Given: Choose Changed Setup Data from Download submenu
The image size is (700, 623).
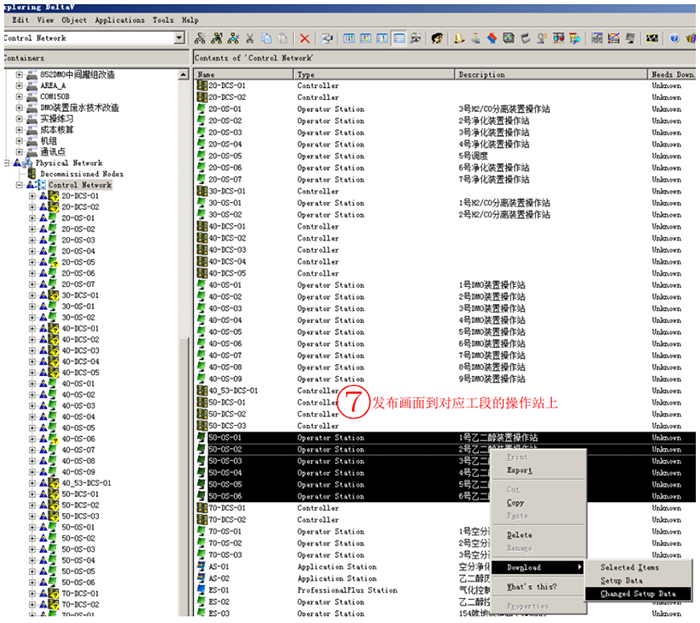Looking at the screenshot, I should [638, 593].
